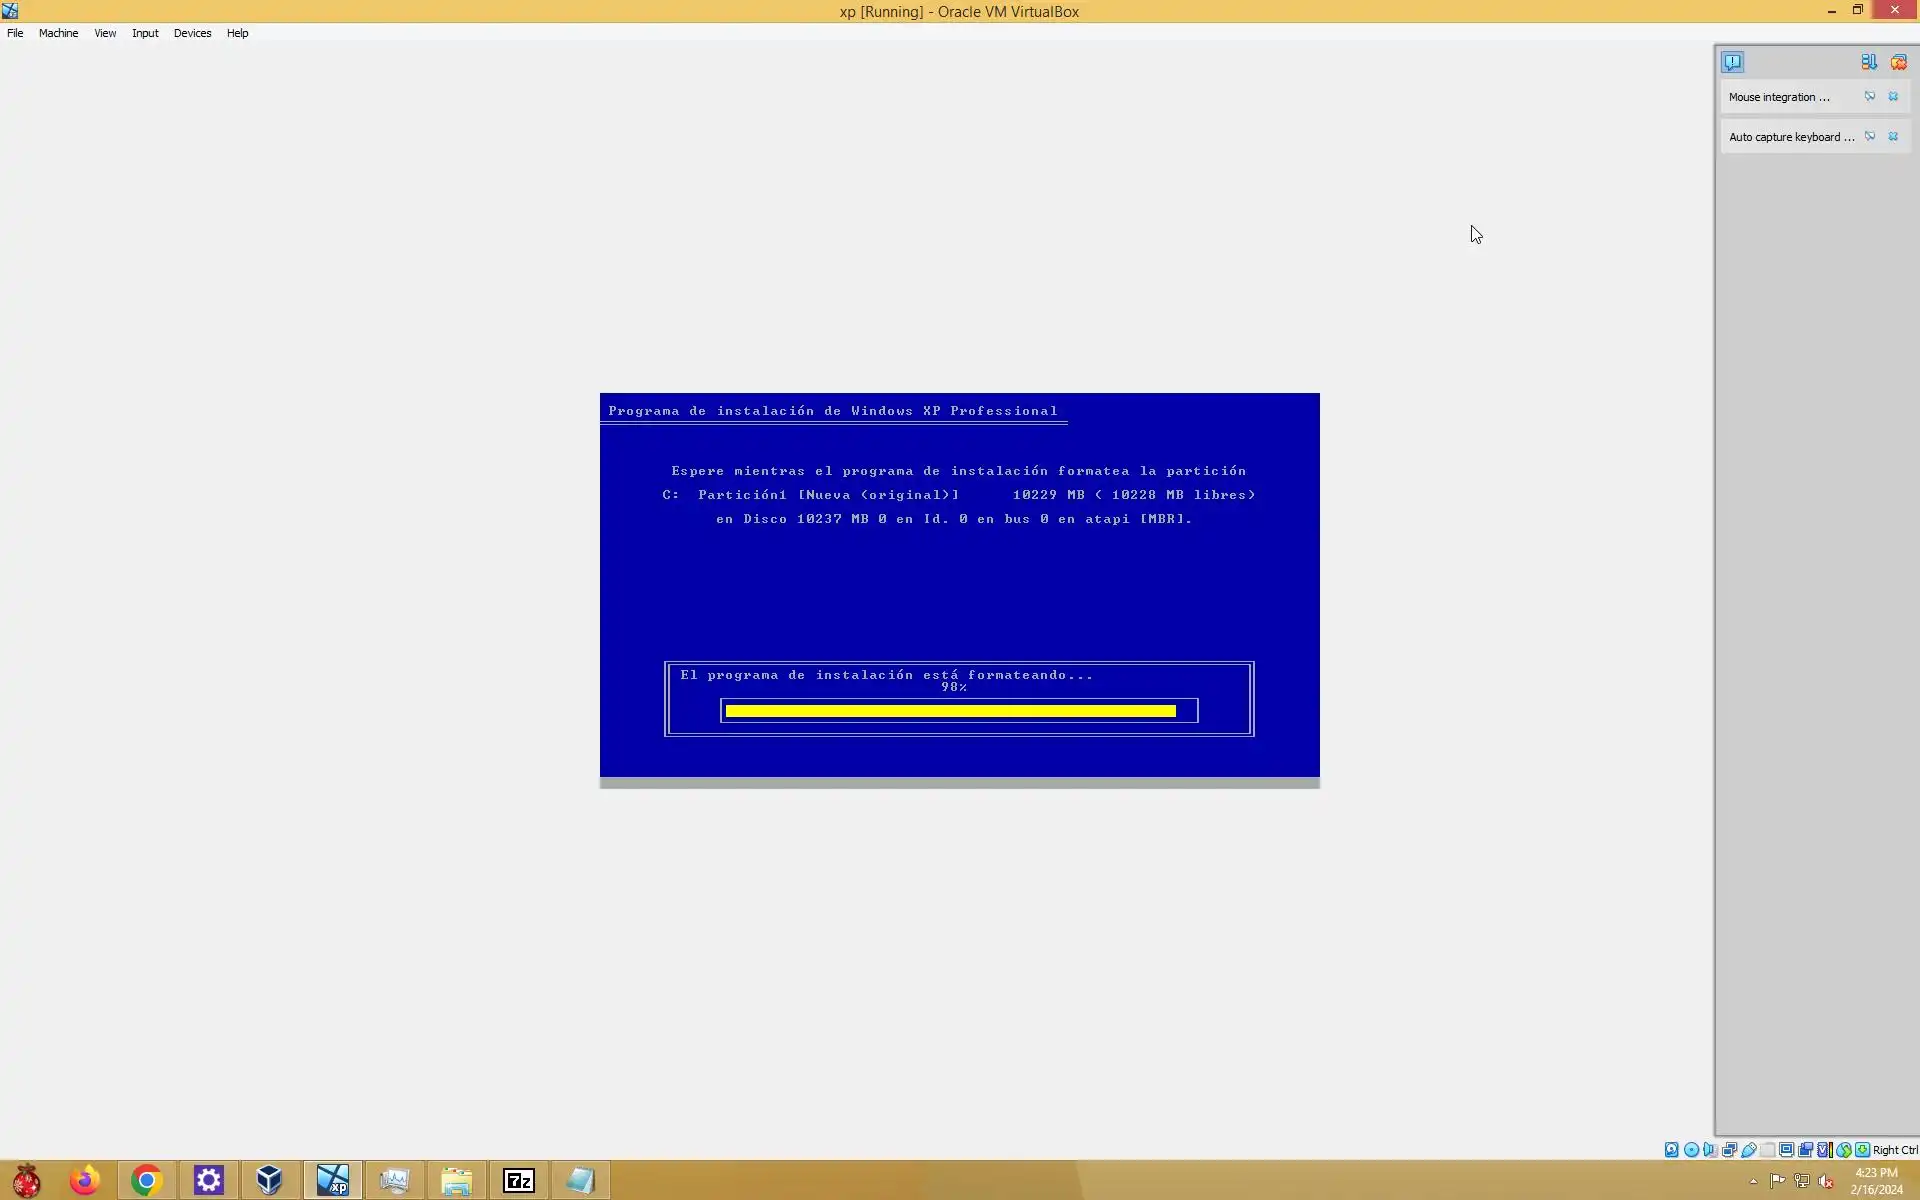Click the optical disc status icon

coord(1691,1150)
